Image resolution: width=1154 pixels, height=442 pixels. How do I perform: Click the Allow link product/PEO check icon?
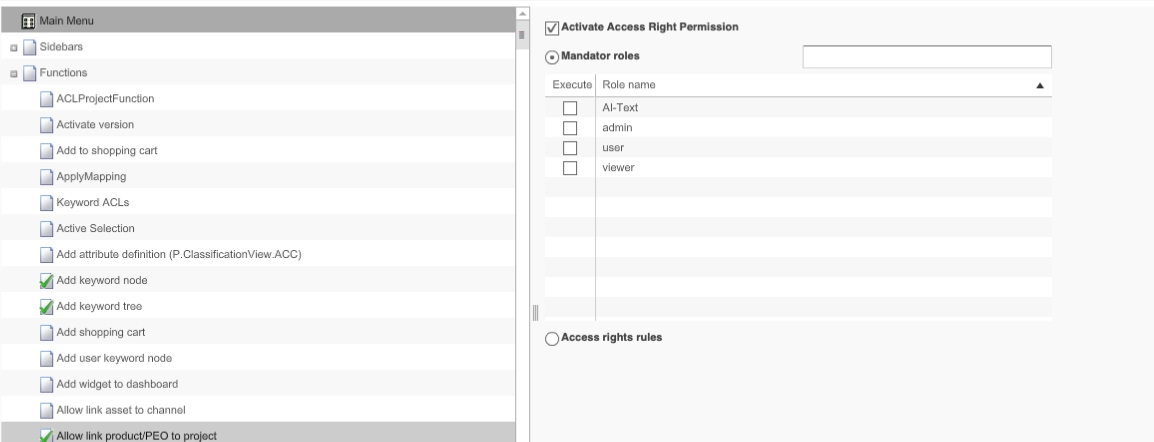(46, 436)
